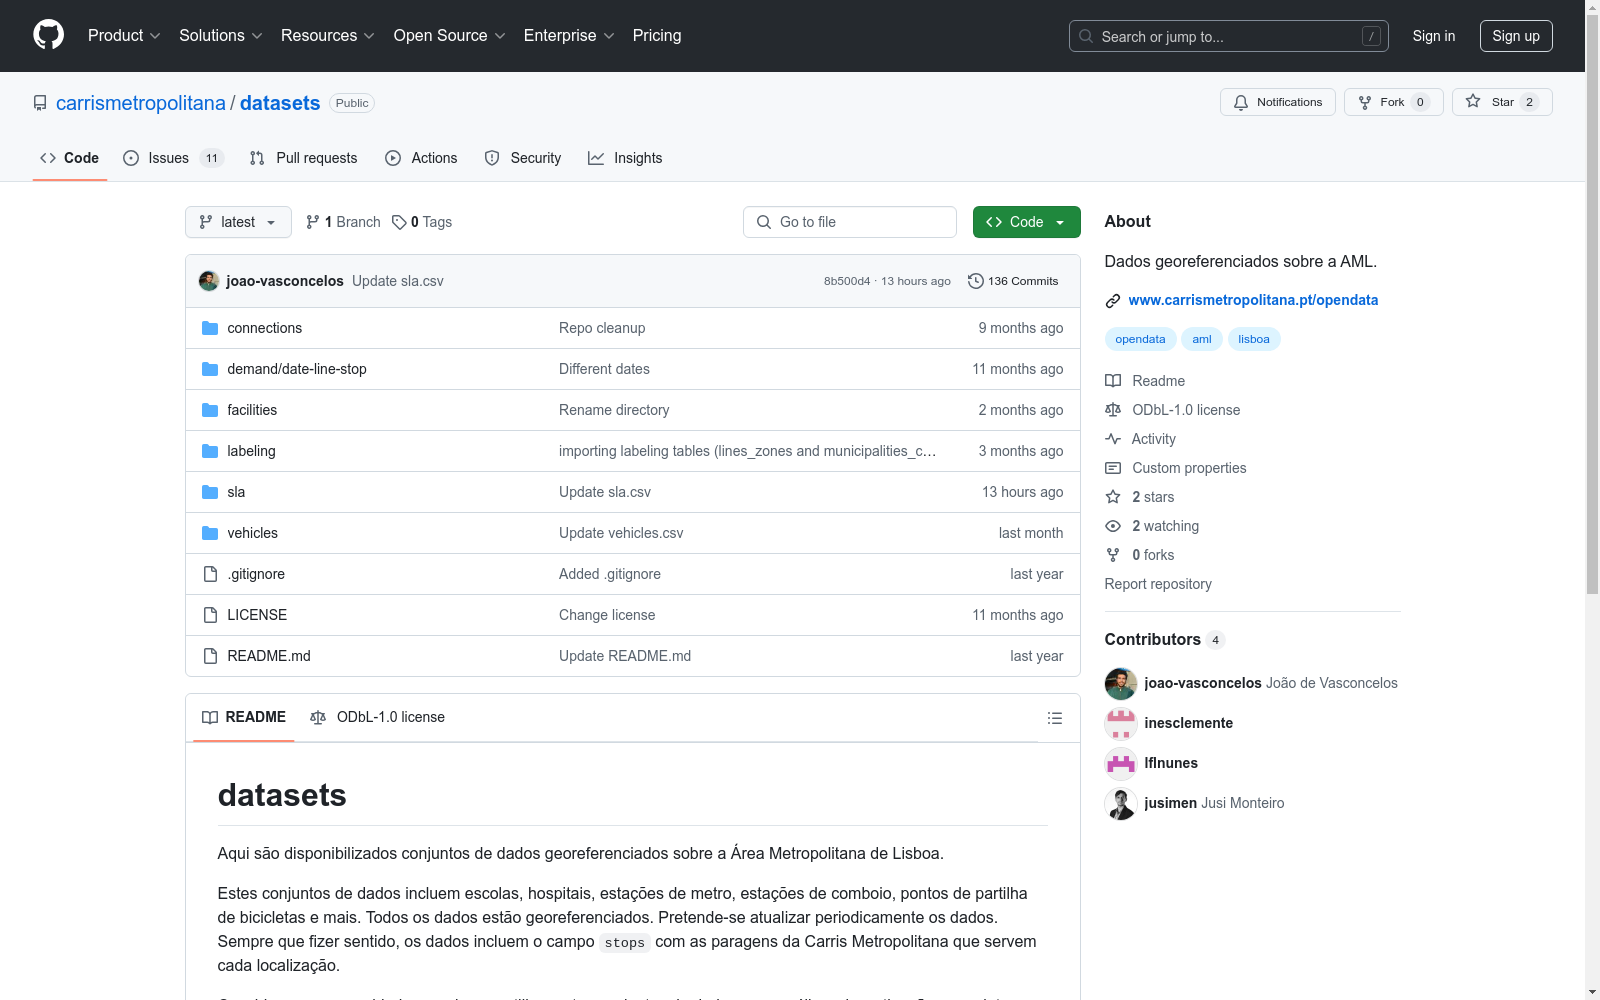Click the star icon beside 2 stars
1600x1000 pixels.
[x=1113, y=497]
